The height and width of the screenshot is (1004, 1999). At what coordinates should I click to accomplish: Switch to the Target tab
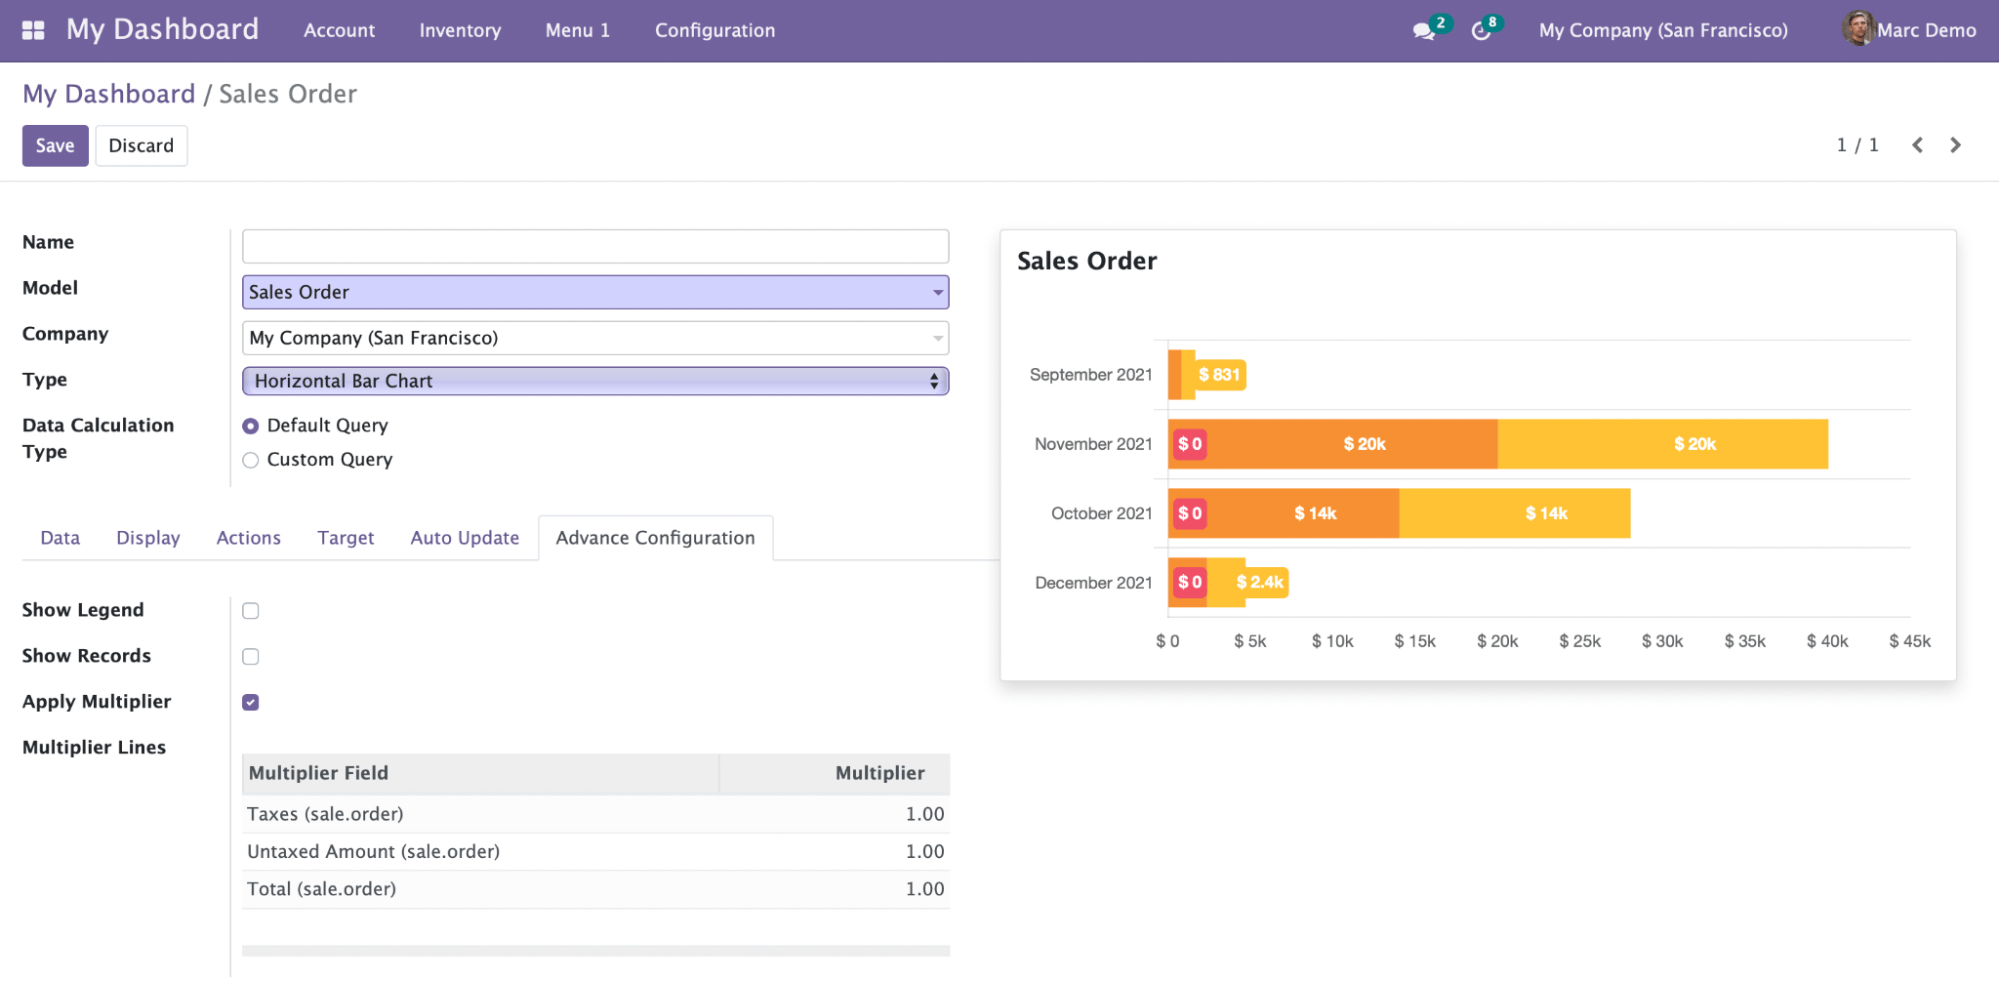coord(346,538)
